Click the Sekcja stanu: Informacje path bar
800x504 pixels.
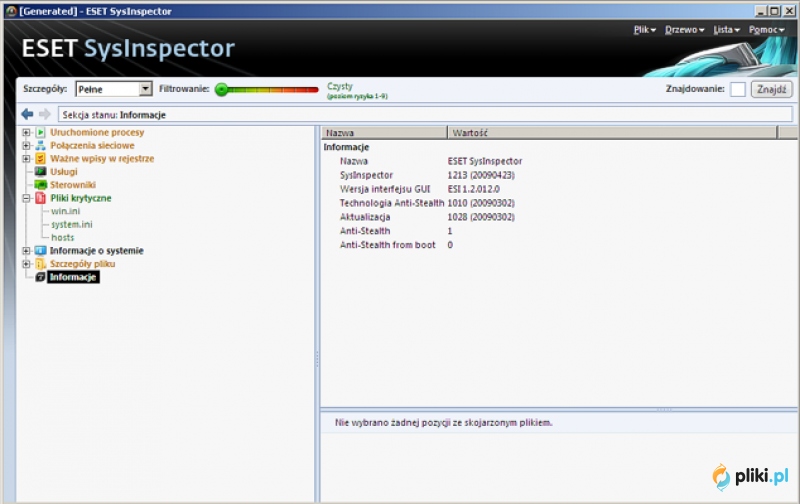426,115
